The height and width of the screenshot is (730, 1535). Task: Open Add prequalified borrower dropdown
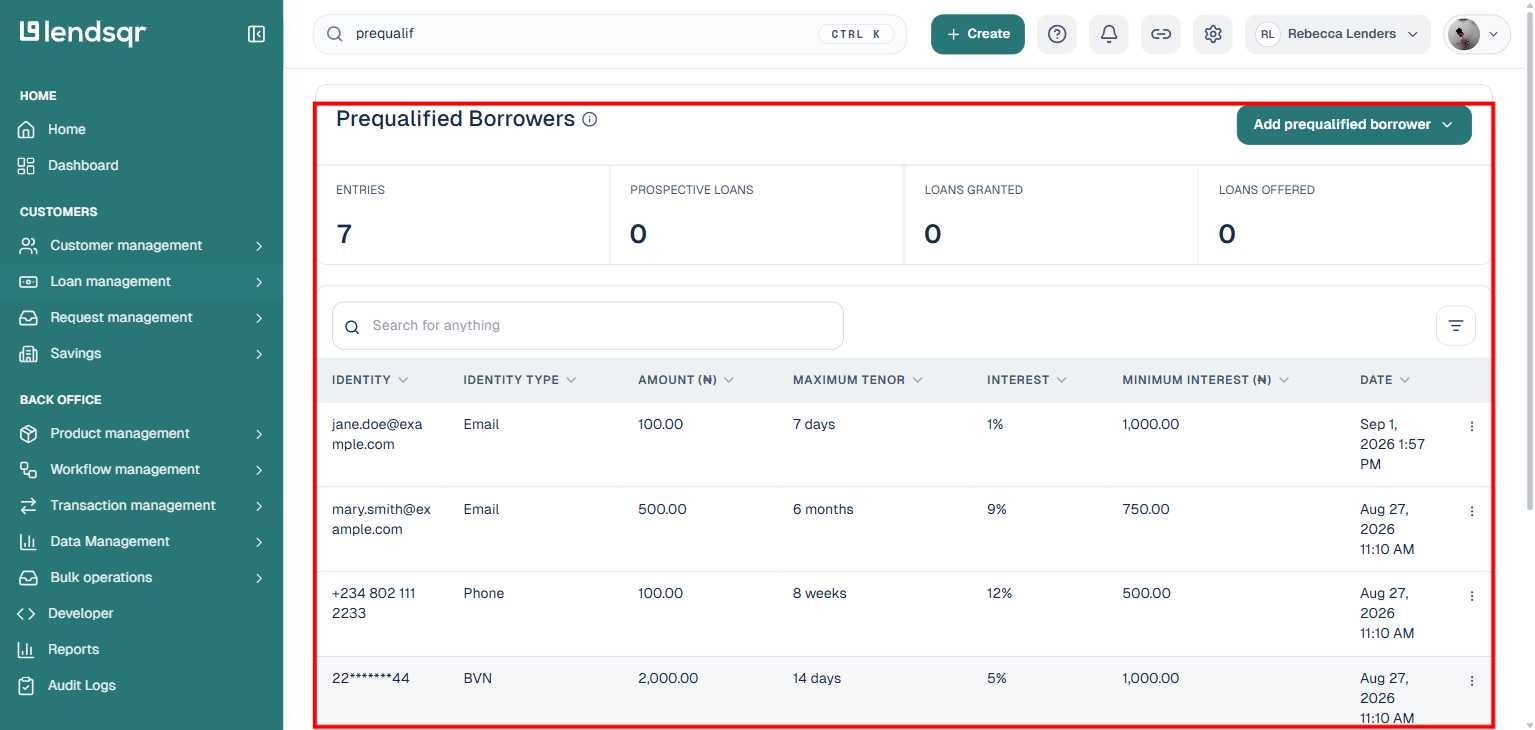click(x=1354, y=125)
